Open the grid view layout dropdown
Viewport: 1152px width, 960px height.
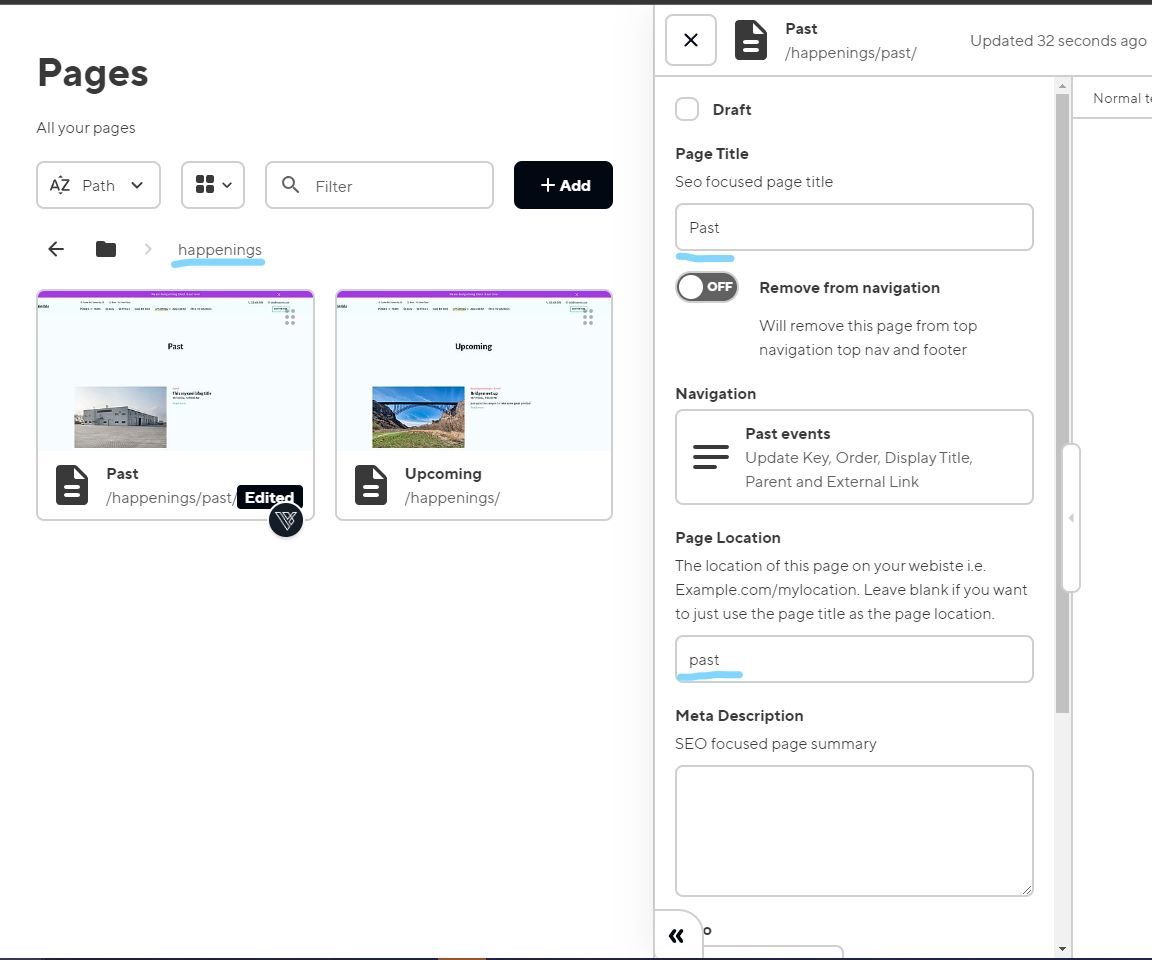point(213,185)
